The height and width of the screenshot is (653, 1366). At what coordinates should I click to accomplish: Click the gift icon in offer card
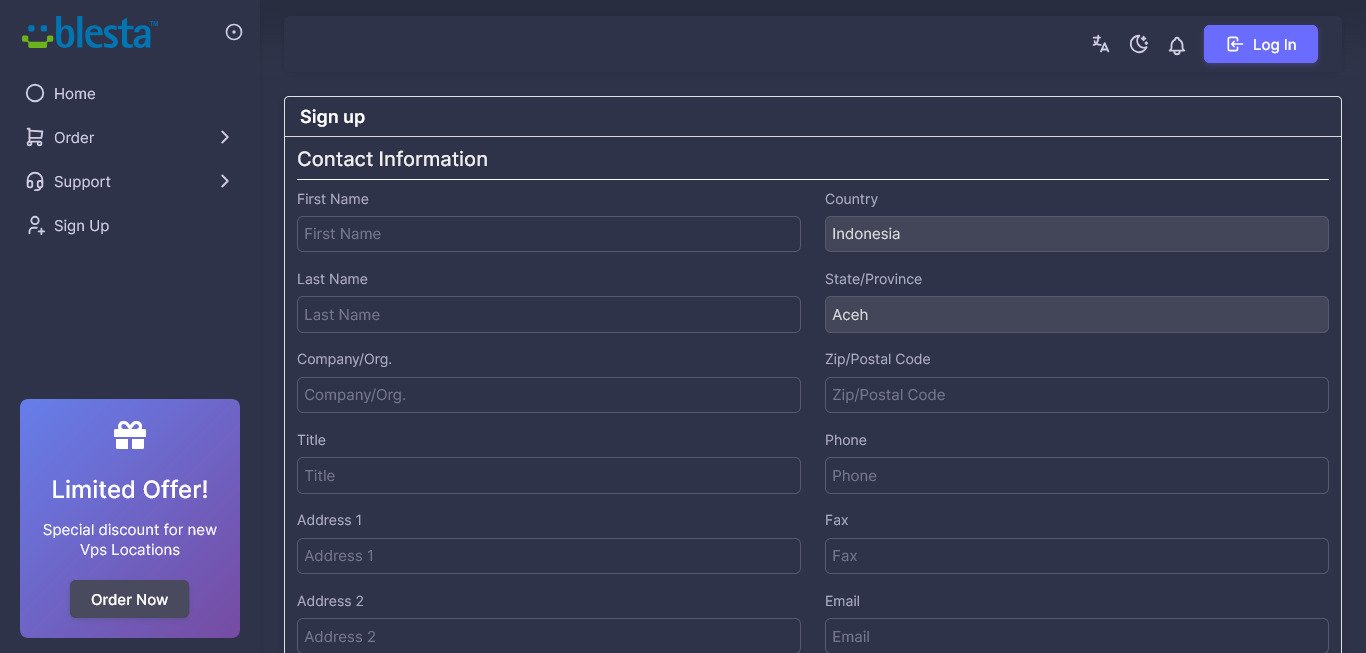coord(130,435)
